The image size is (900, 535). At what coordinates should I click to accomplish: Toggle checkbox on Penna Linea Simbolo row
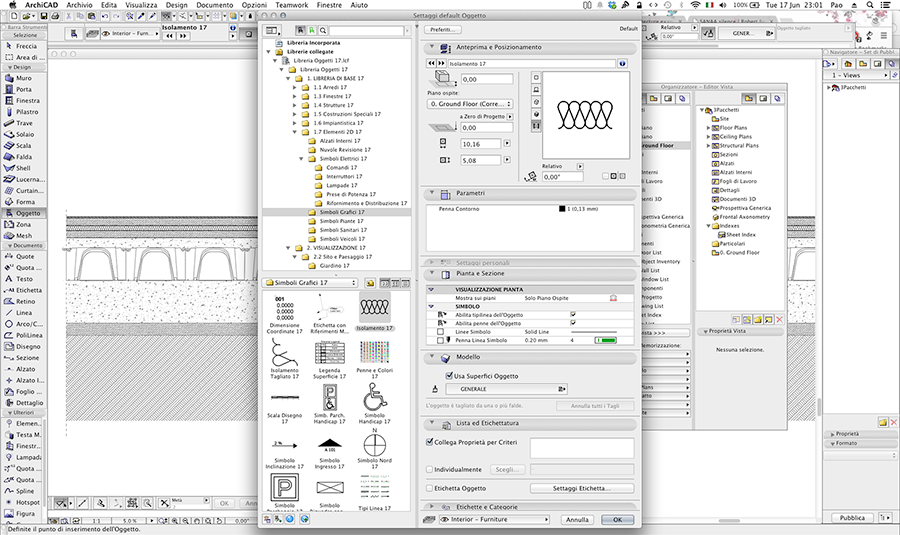pos(440,340)
